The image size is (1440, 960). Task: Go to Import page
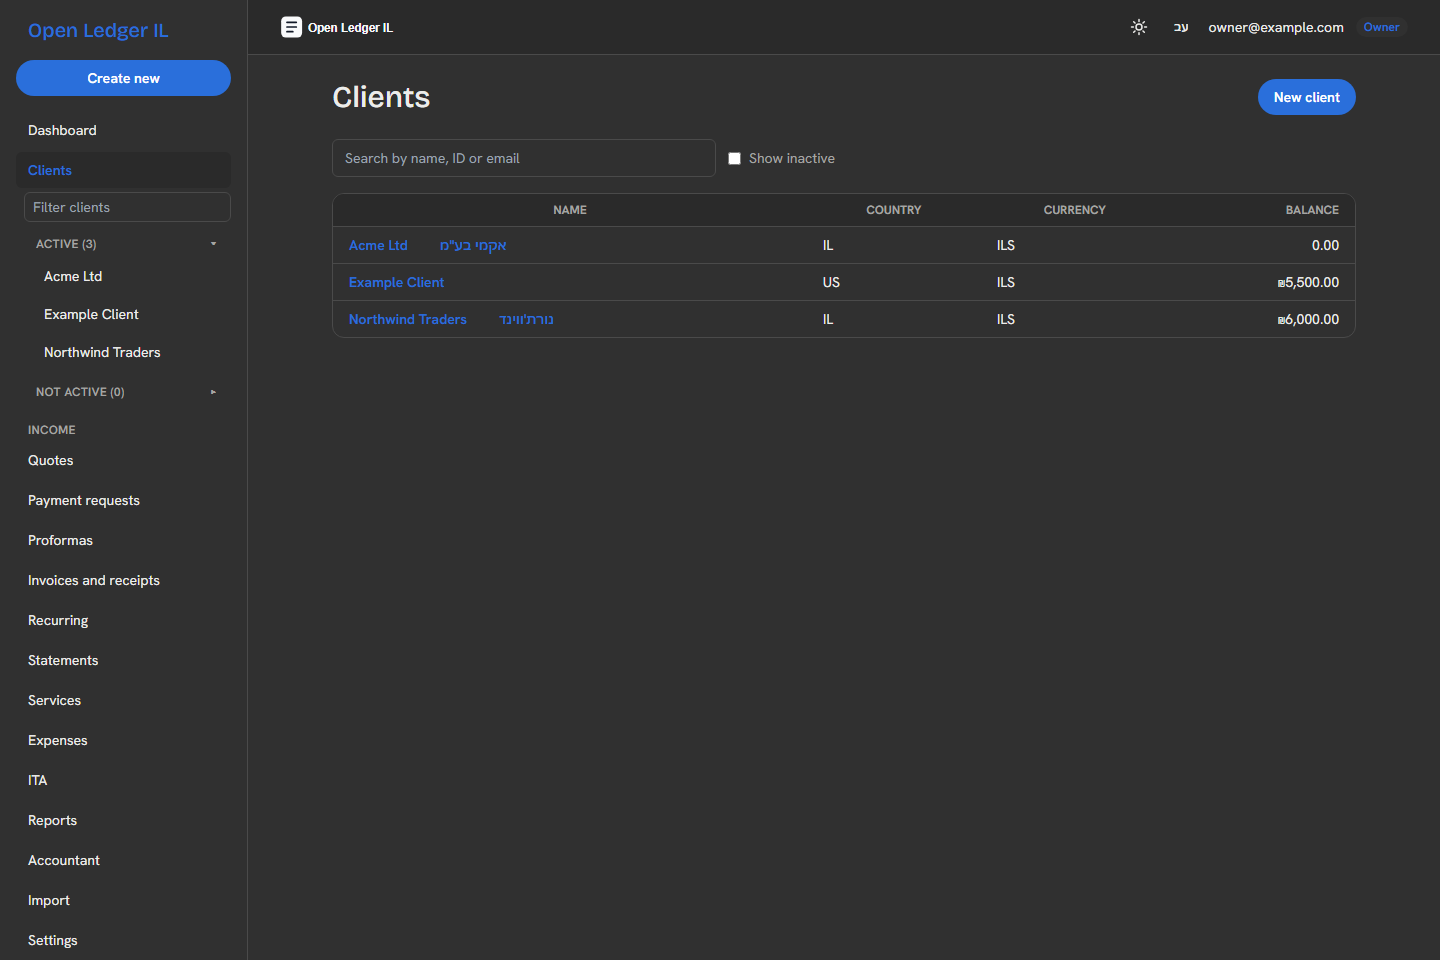point(123,900)
